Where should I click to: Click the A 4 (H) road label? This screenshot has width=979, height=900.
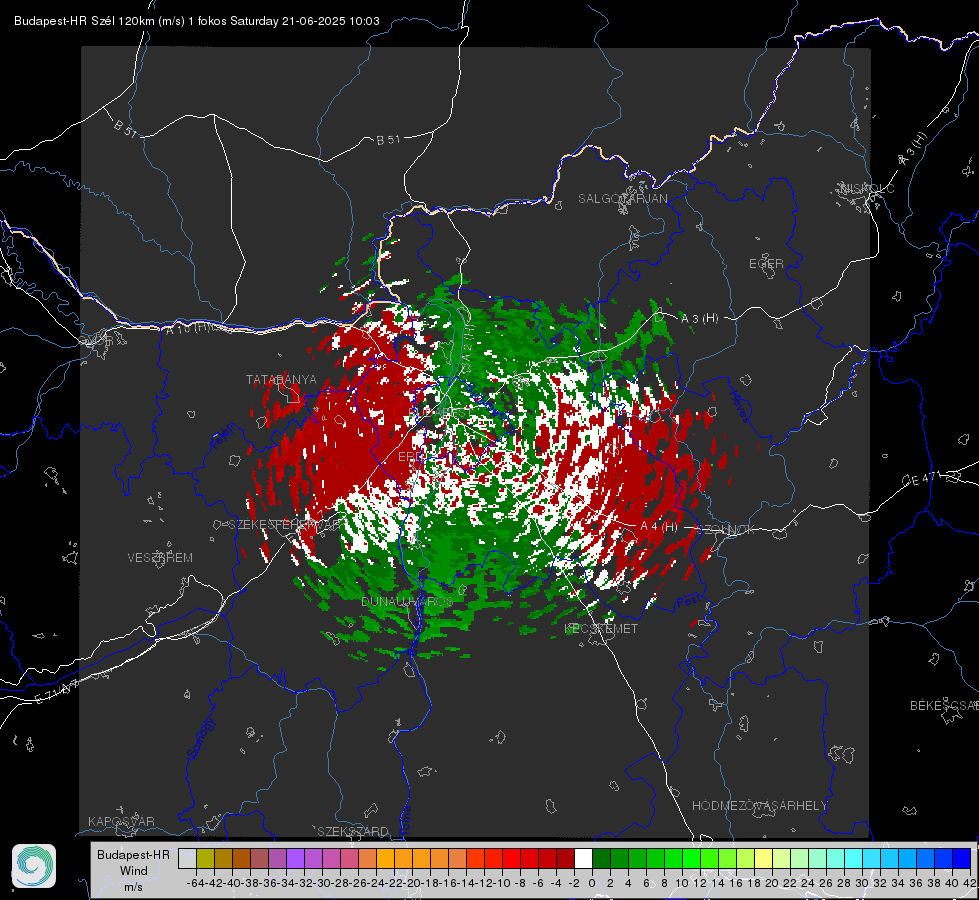pos(659,527)
